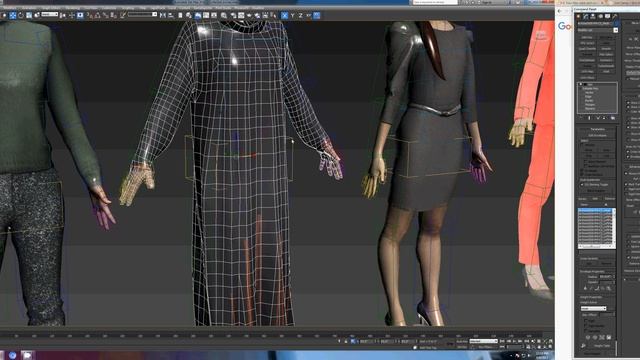Restrict transform to Y axis
This screenshot has width=640, height=360.
coord(292,16)
